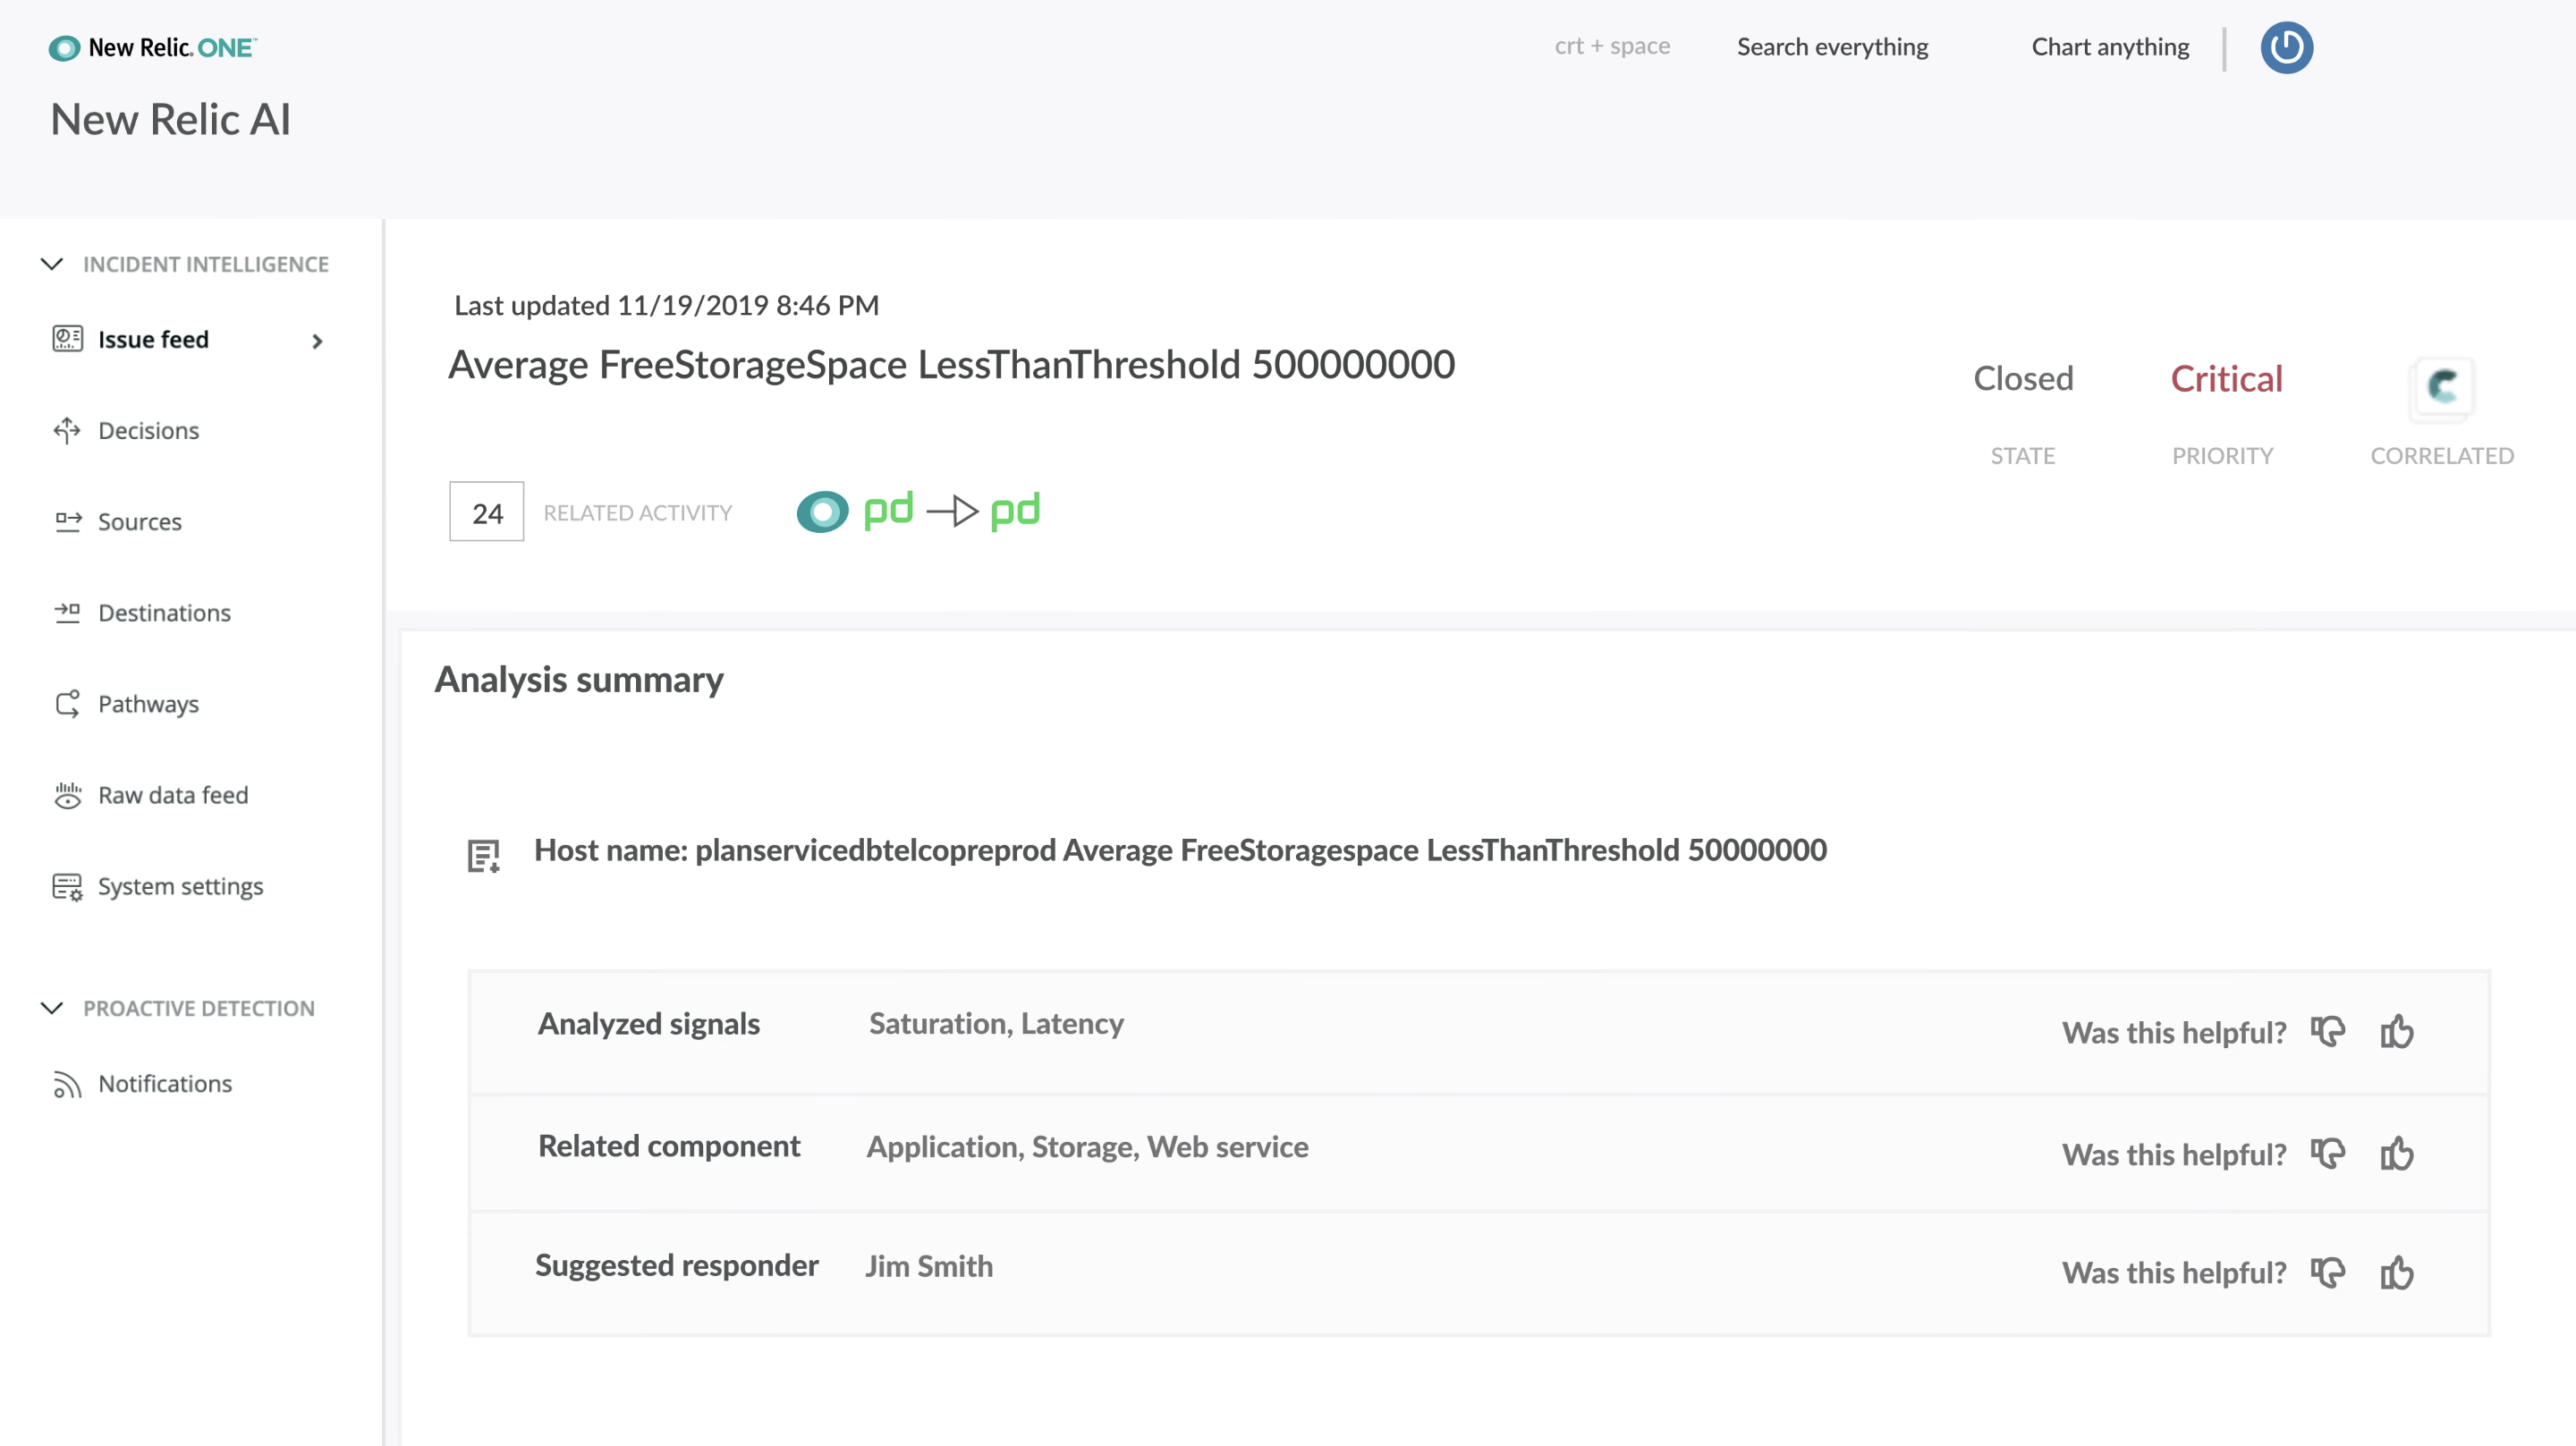
Task: Click the note icon next to Host name
Action: click(484, 855)
